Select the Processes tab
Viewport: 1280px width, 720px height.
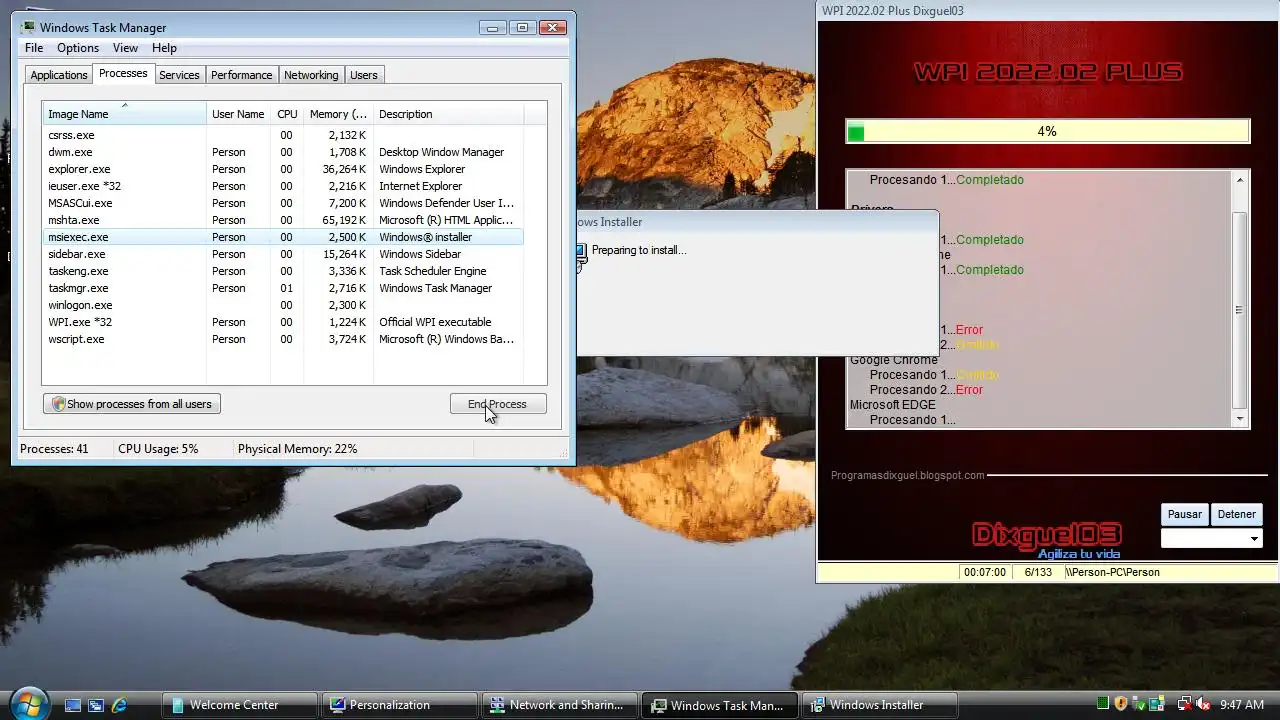click(123, 74)
